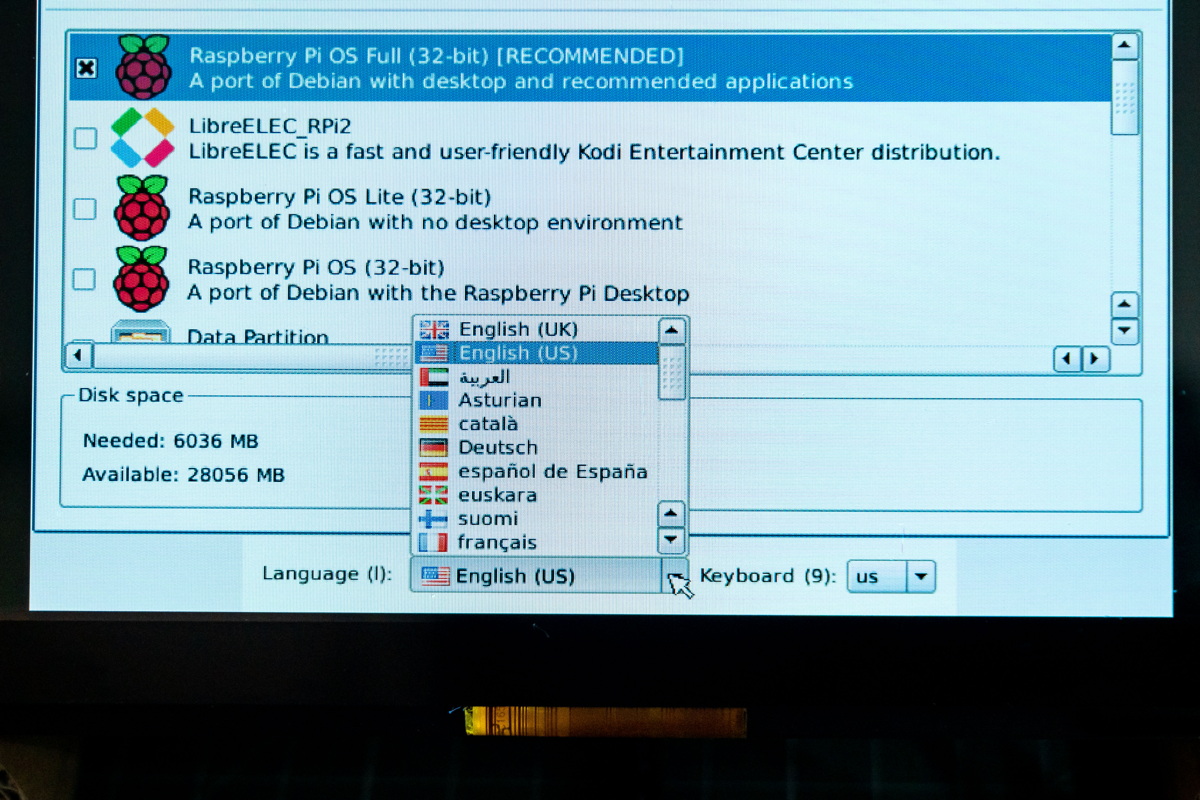Screen dimensions: 1200x800
Task: Click the OS list vertical scrollbar thumb
Action: click(x=1125, y=97)
